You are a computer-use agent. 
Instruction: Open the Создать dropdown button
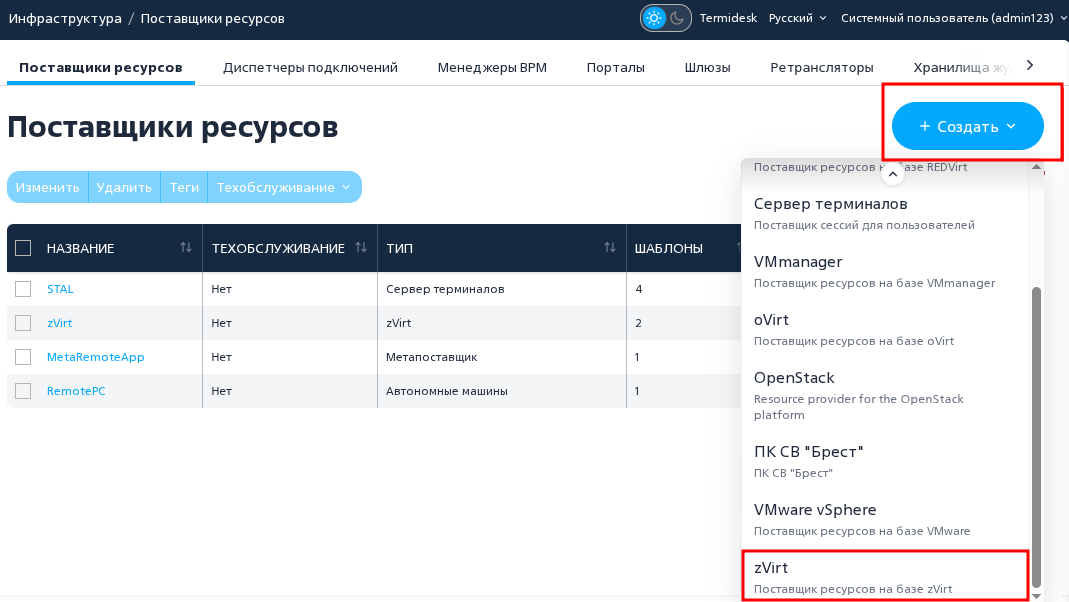pyautogui.click(x=967, y=126)
